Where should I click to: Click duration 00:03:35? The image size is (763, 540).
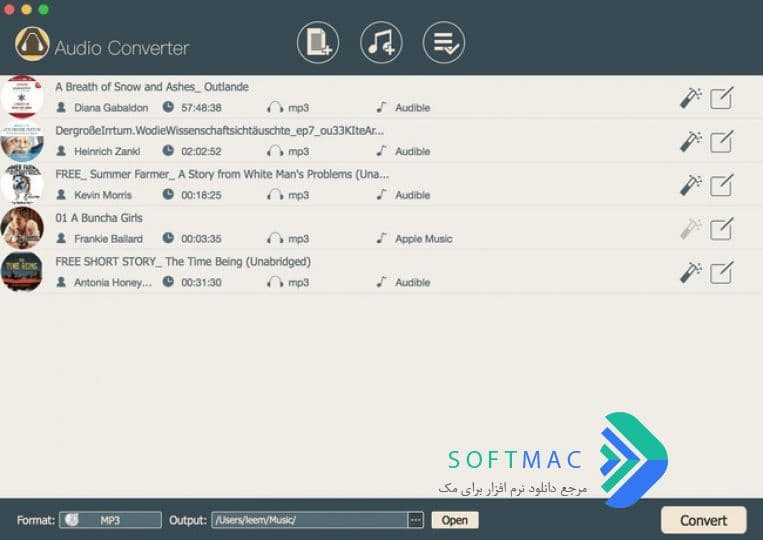(x=201, y=239)
